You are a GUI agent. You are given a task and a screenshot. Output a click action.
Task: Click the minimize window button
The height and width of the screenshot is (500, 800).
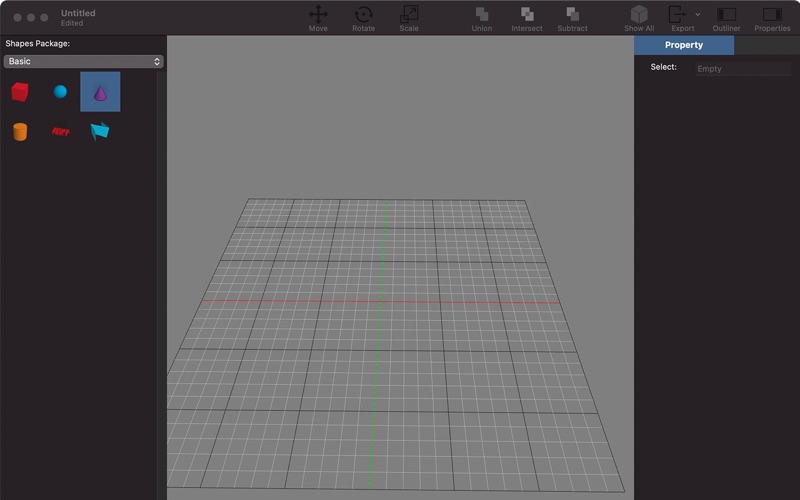click(x=31, y=17)
